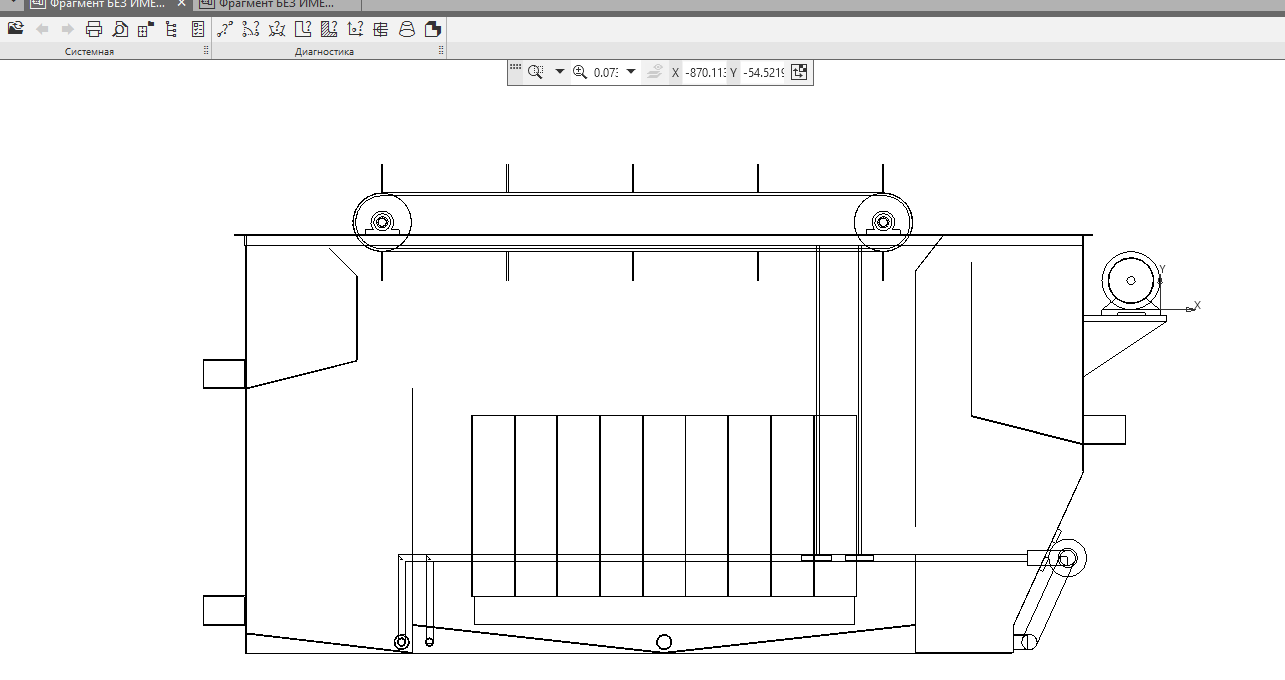
Task: Expand the zoom window dropdown arrow
Action: click(559, 72)
